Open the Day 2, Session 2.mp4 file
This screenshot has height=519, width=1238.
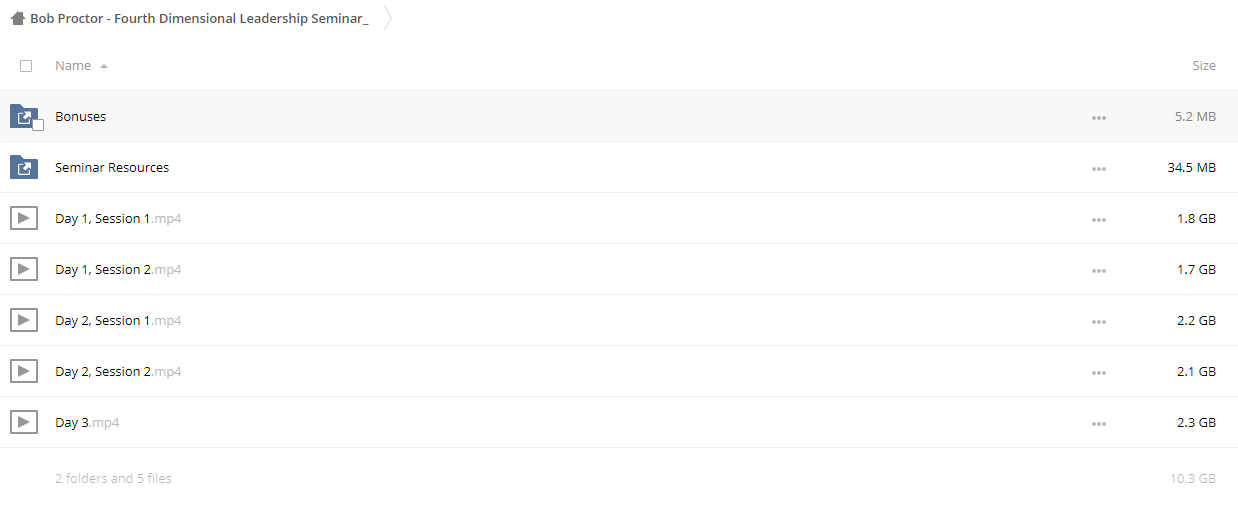coord(118,371)
